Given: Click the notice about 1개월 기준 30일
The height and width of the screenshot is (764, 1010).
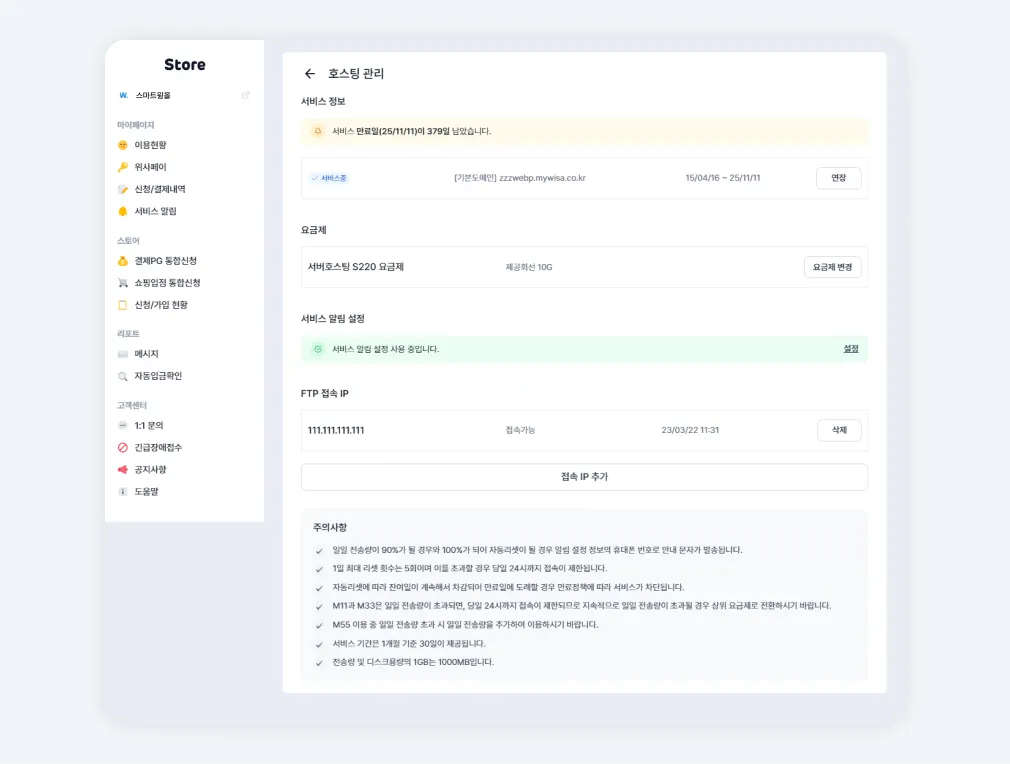Looking at the screenshot, I should tap(409, 644).
